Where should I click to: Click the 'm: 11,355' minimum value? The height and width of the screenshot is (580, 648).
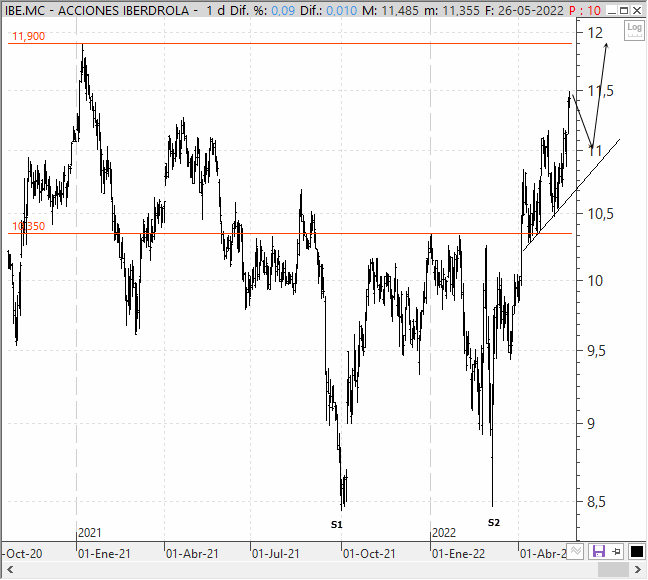point(452,10)
